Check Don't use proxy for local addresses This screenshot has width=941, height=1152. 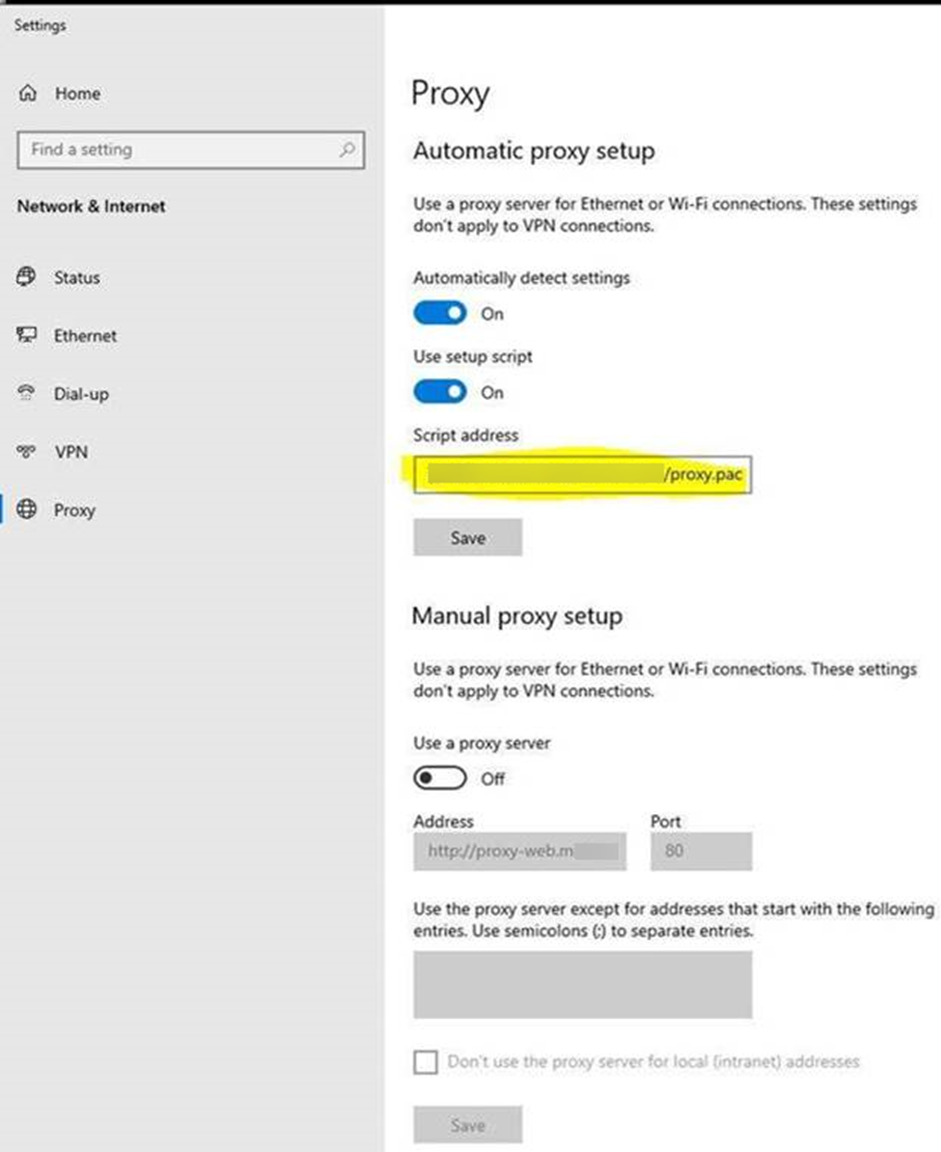(x=426, y=1061)
